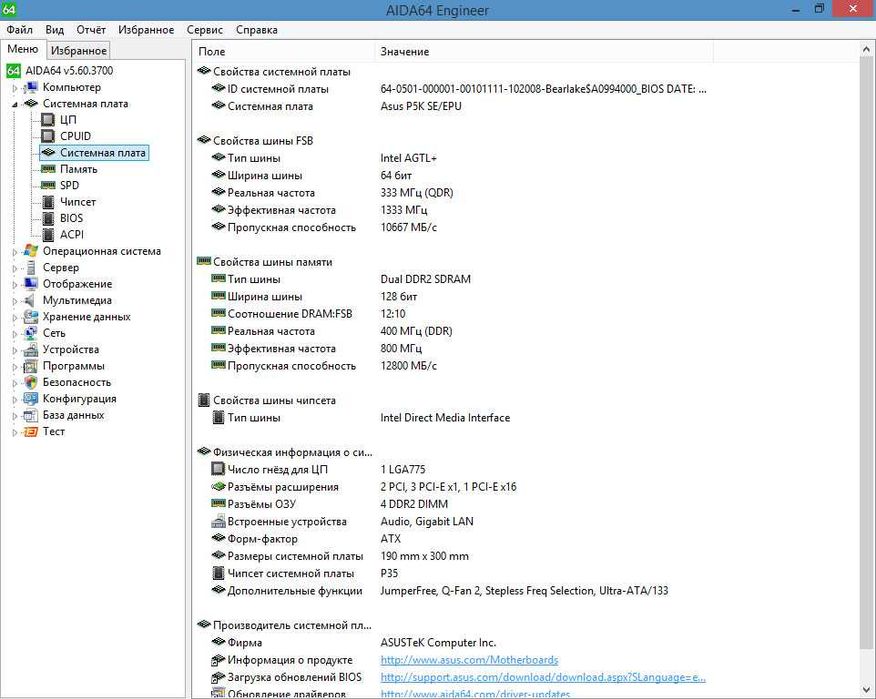Select the Свойства шины памяти group heading
The height and width of the screenshot is (699, 876).
(273, 262)
